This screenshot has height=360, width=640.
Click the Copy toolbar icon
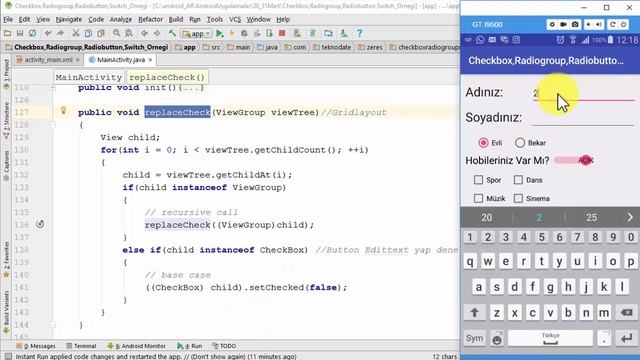coord(88,33)
